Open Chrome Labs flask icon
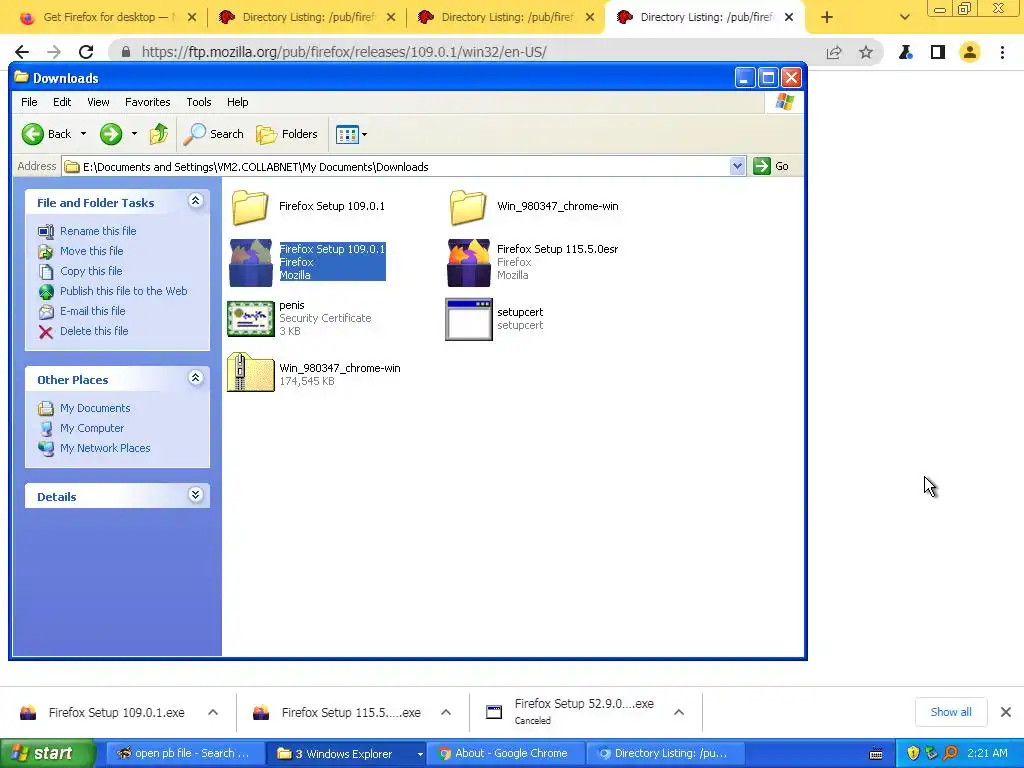 point(905,52)
